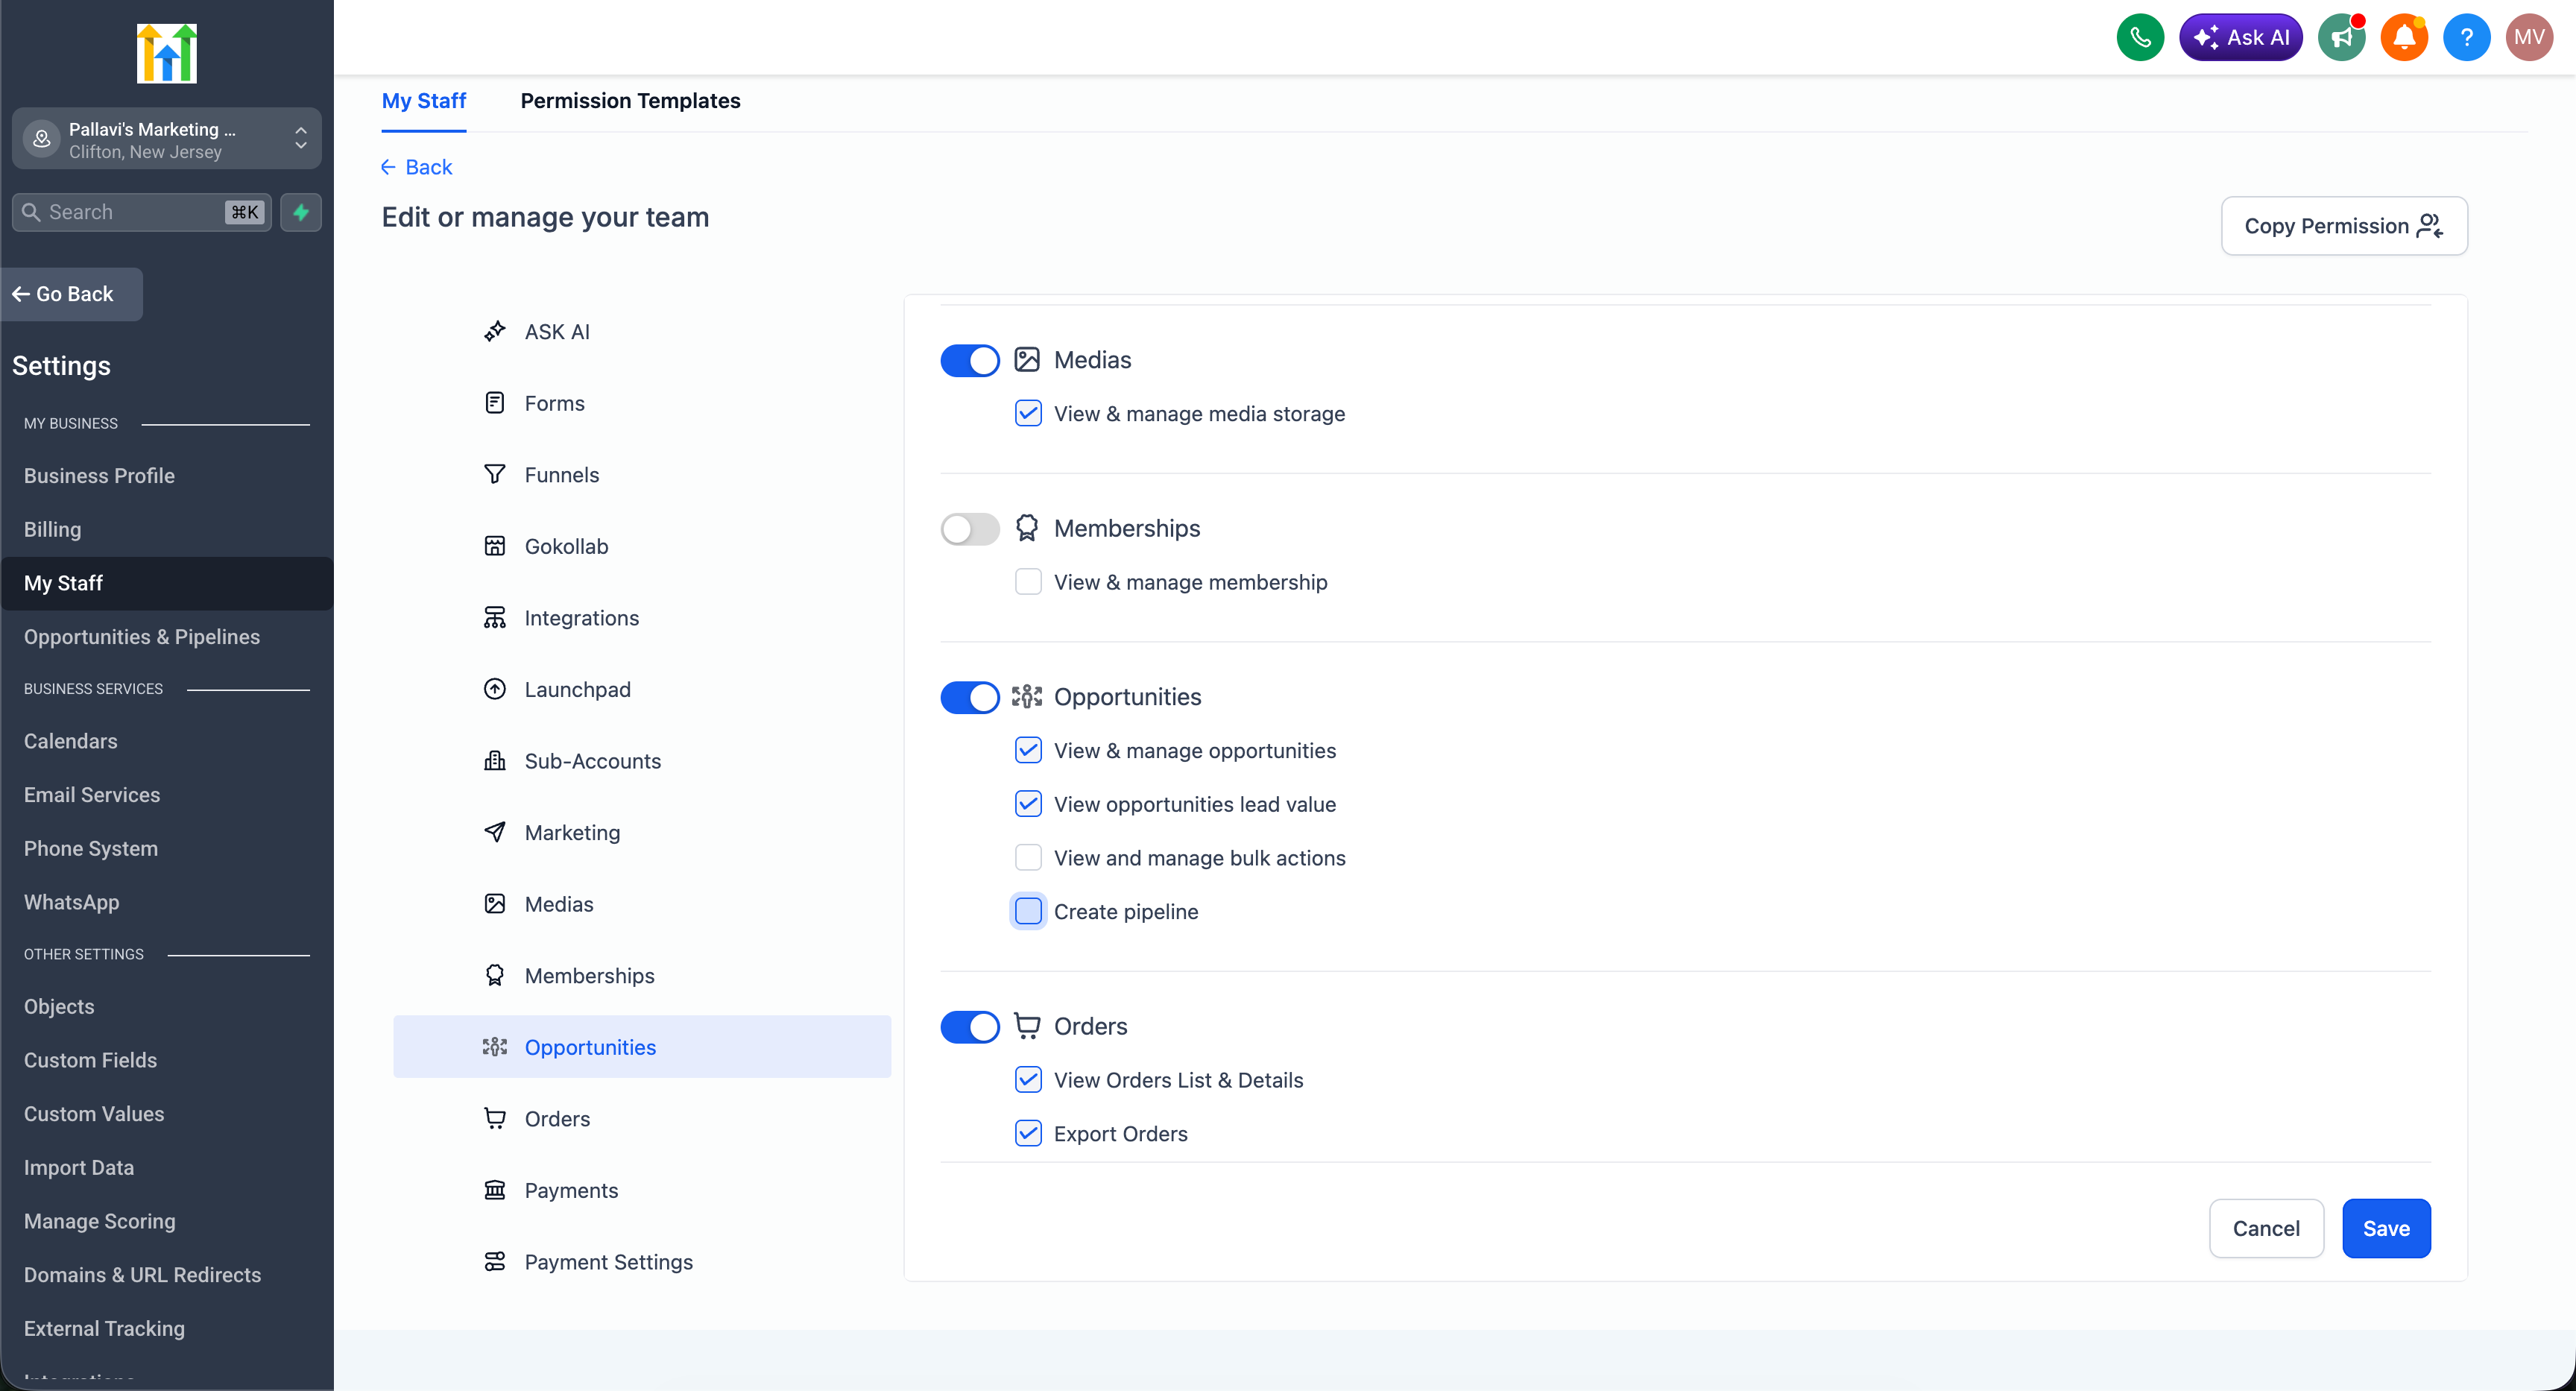The height and width of the screenshot is (1391, 2576).
Task: Click the Back link
Action: click(x=417, y=167)
